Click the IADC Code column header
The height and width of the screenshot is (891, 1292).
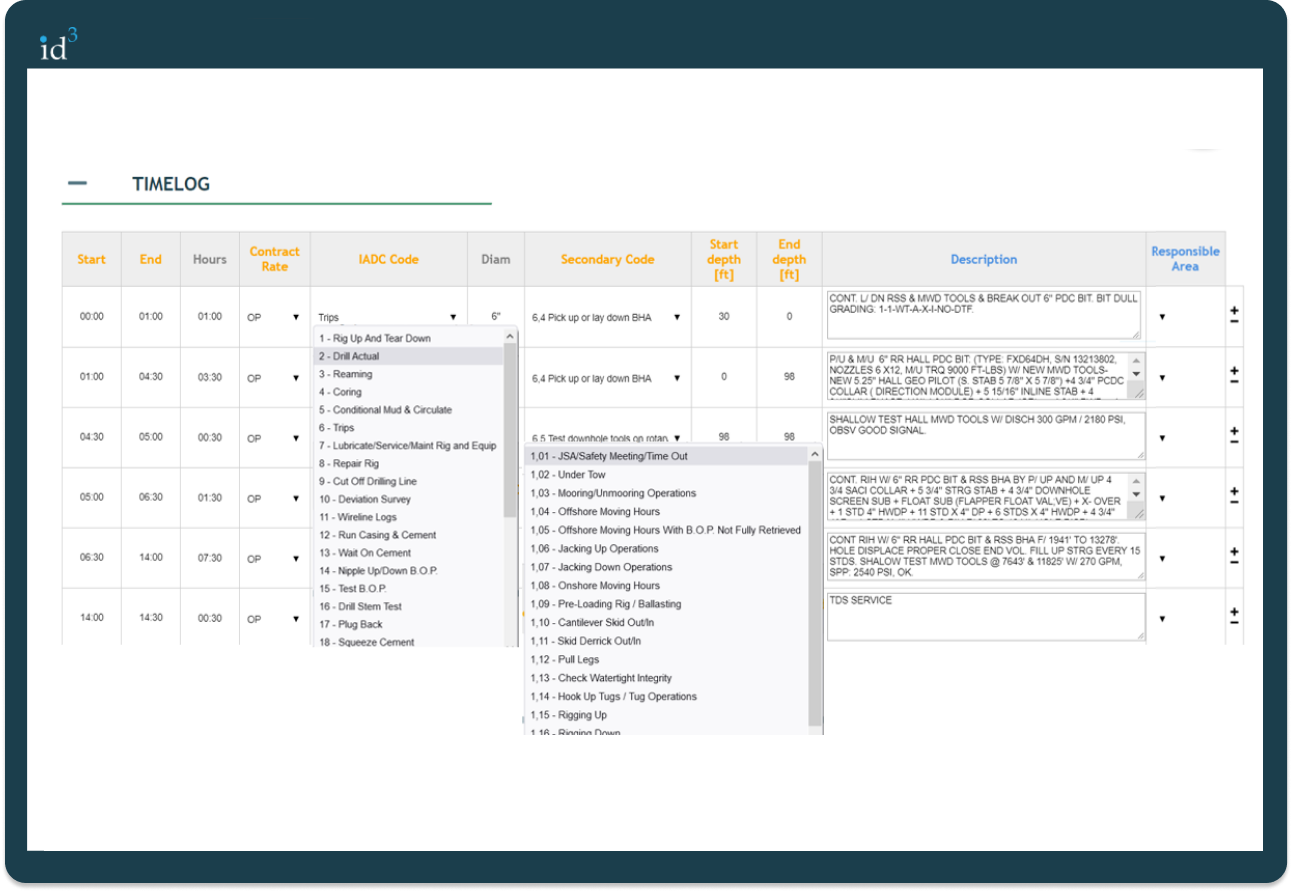(x=389, y=259)
